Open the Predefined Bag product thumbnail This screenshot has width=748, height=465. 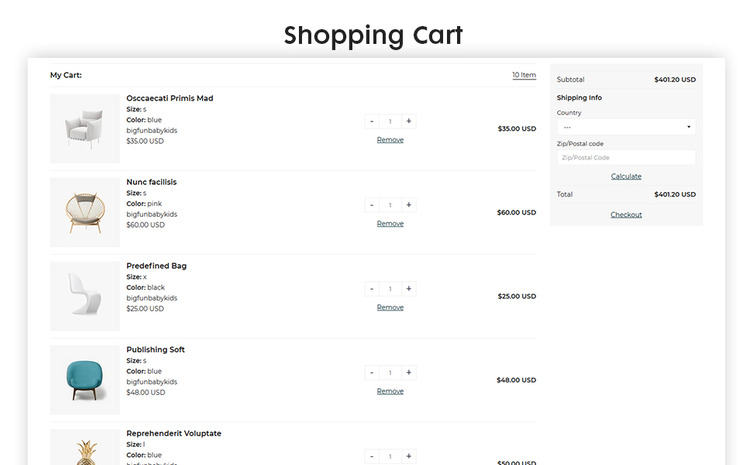pos(85,296)
